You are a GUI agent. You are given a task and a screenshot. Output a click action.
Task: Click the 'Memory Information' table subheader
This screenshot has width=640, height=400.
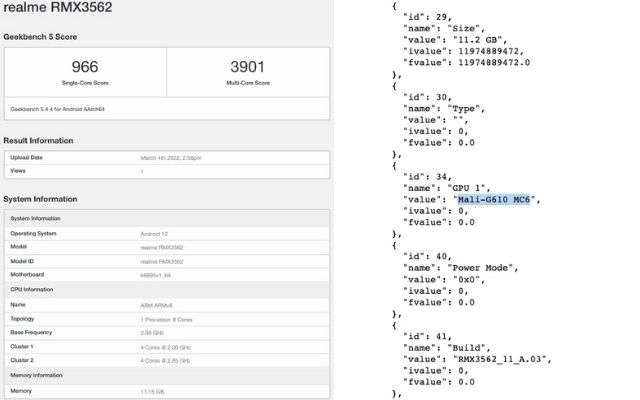click(36, 375)
